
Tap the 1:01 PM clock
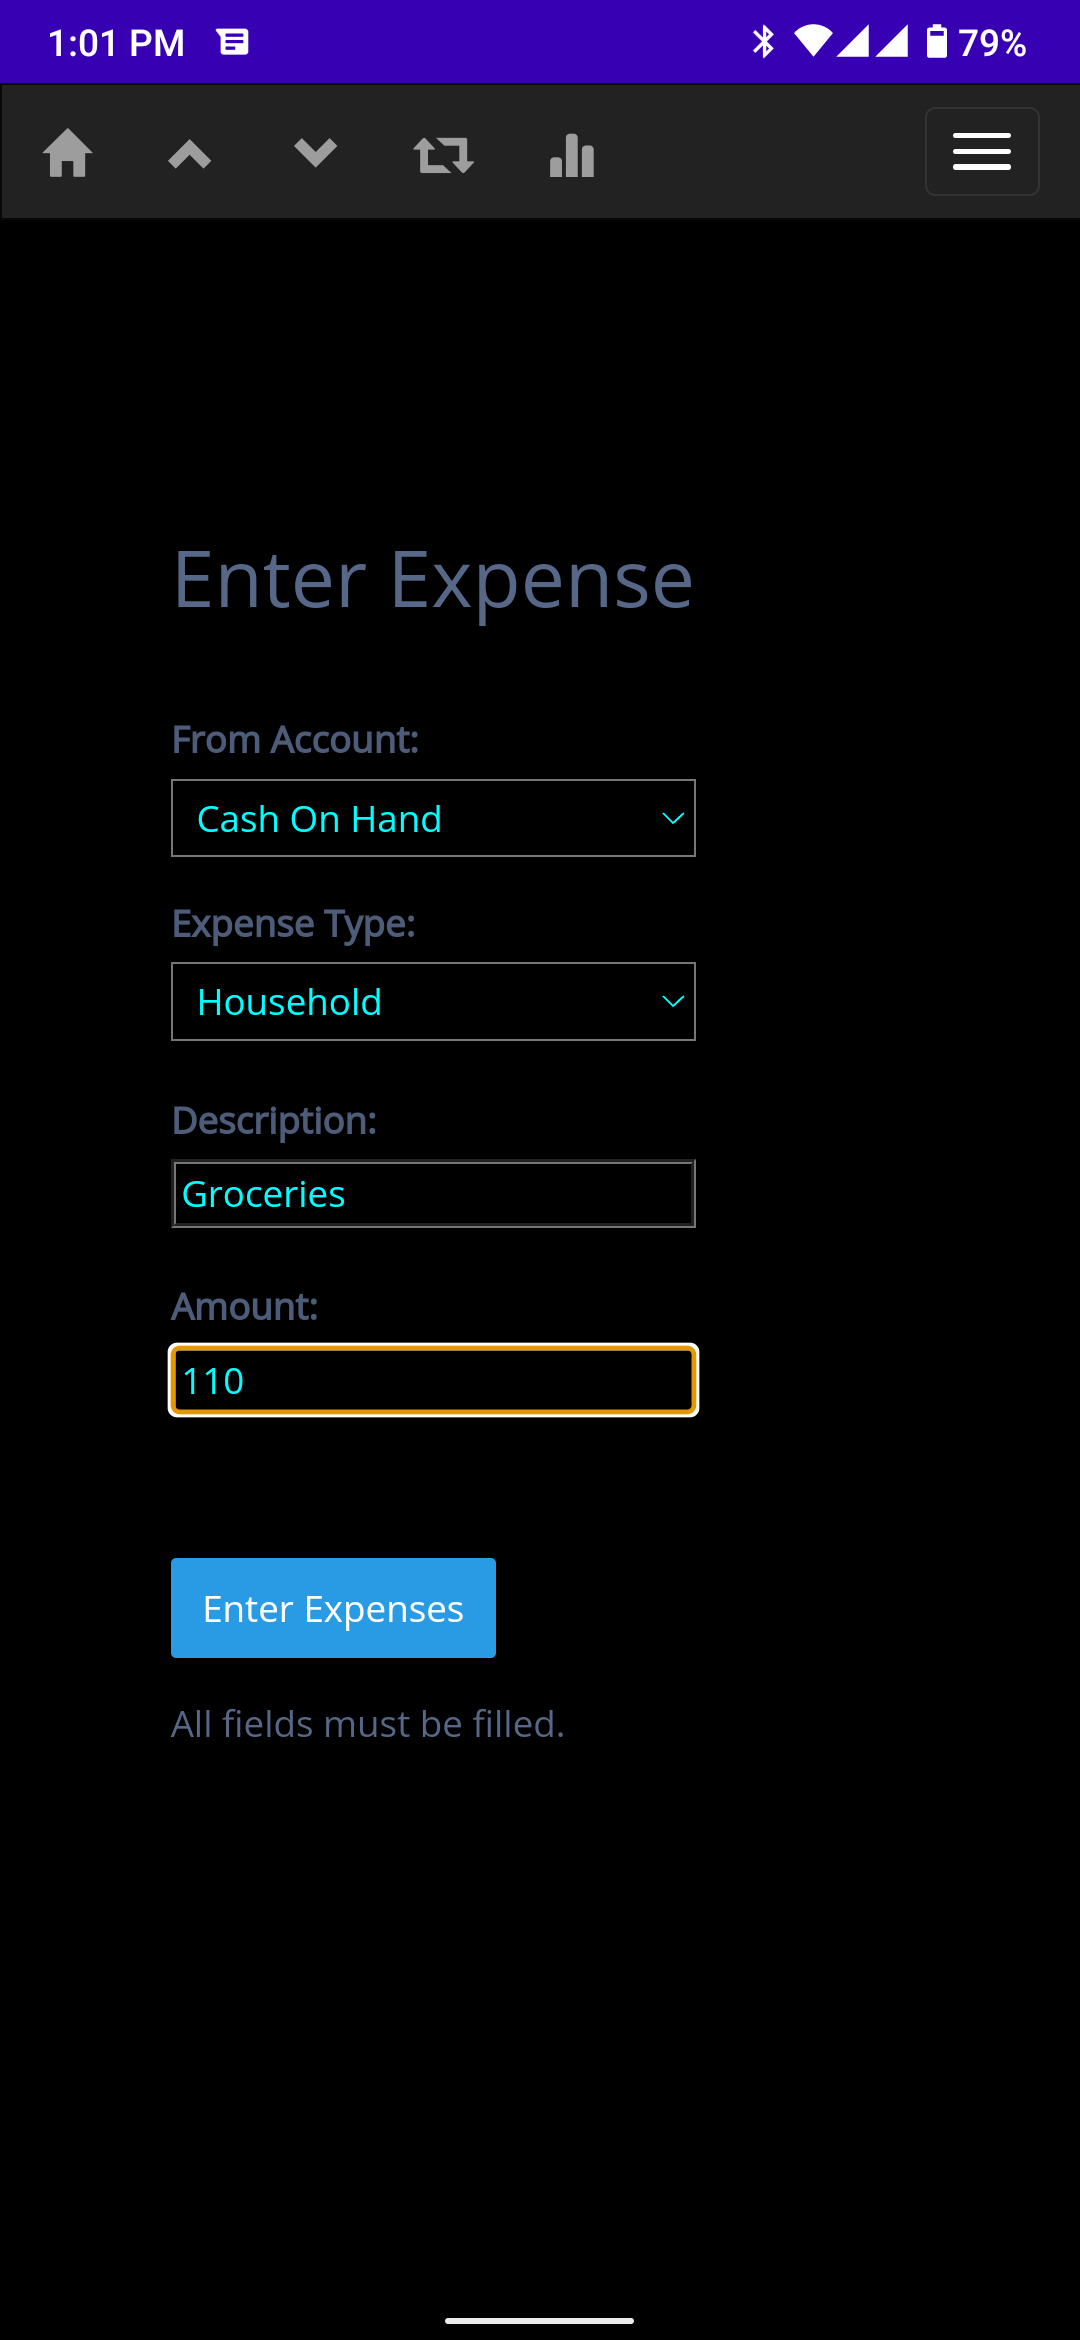pos(116,43)
